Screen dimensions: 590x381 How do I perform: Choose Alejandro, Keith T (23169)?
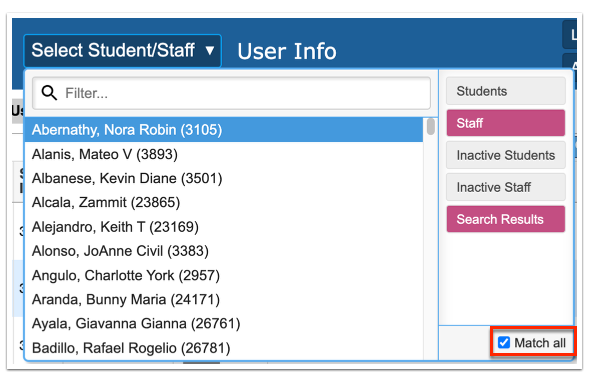tap(224, 227)
